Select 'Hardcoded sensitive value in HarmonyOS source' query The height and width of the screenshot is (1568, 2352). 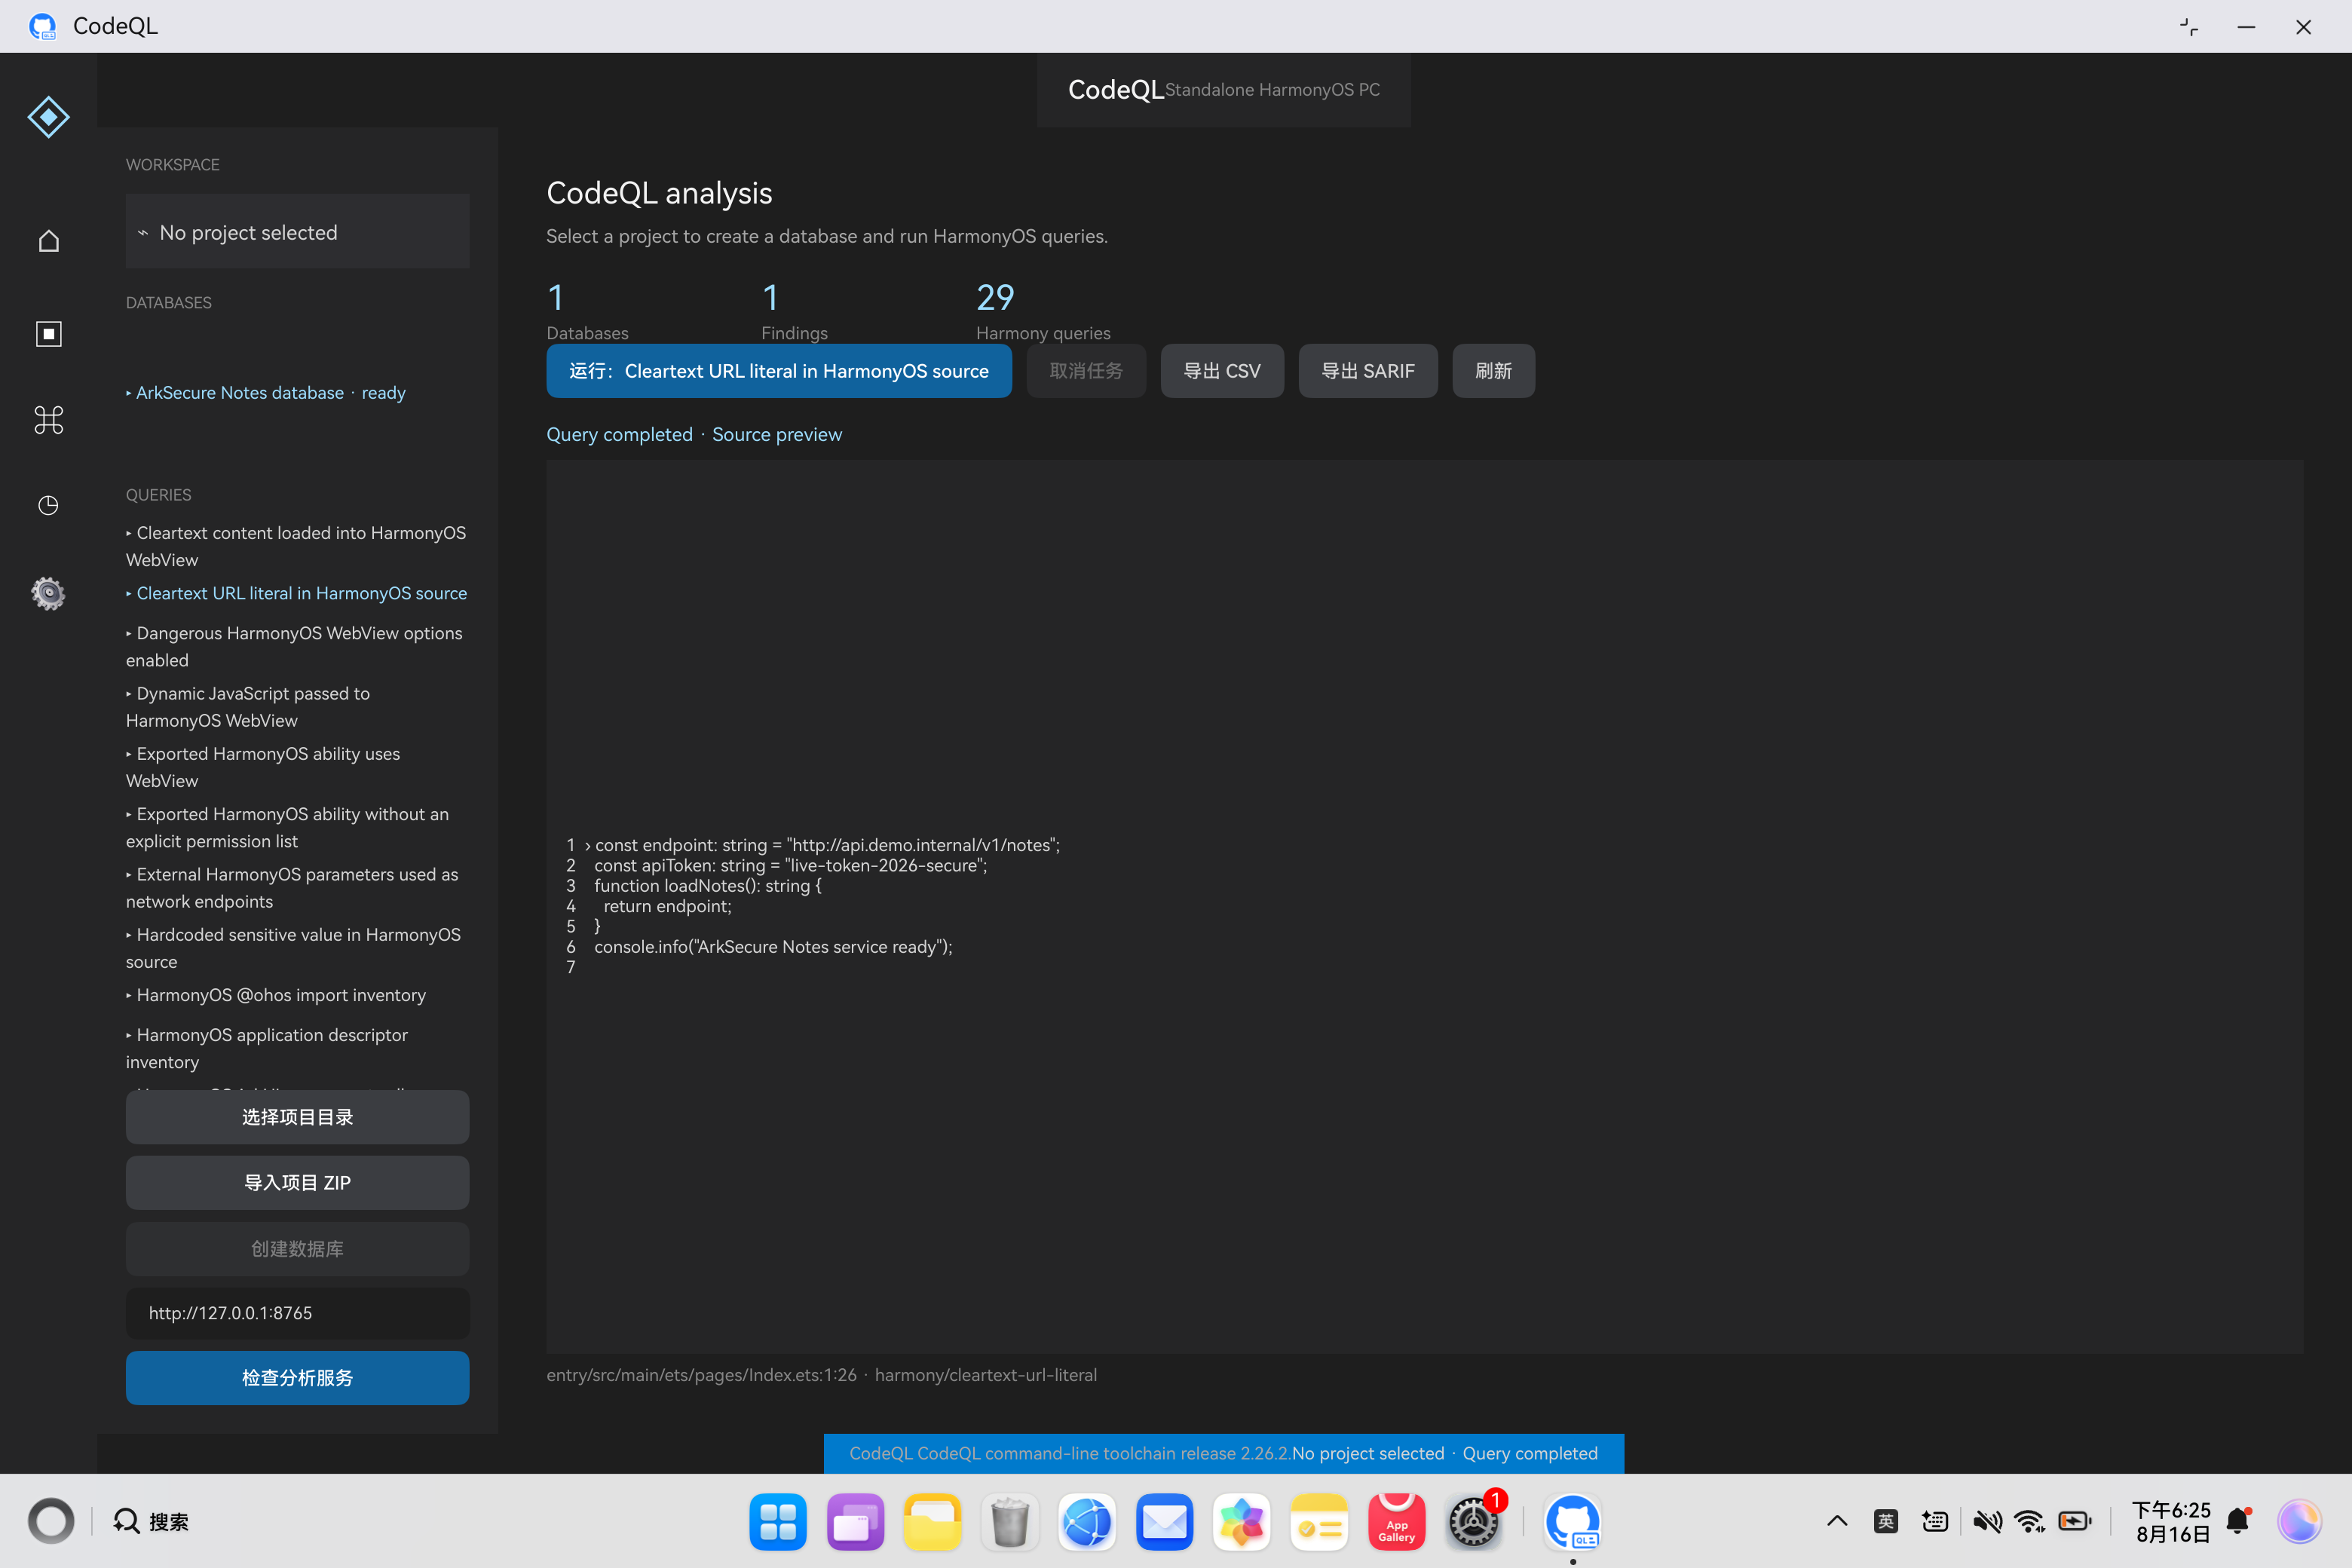(x=297, y=948)
